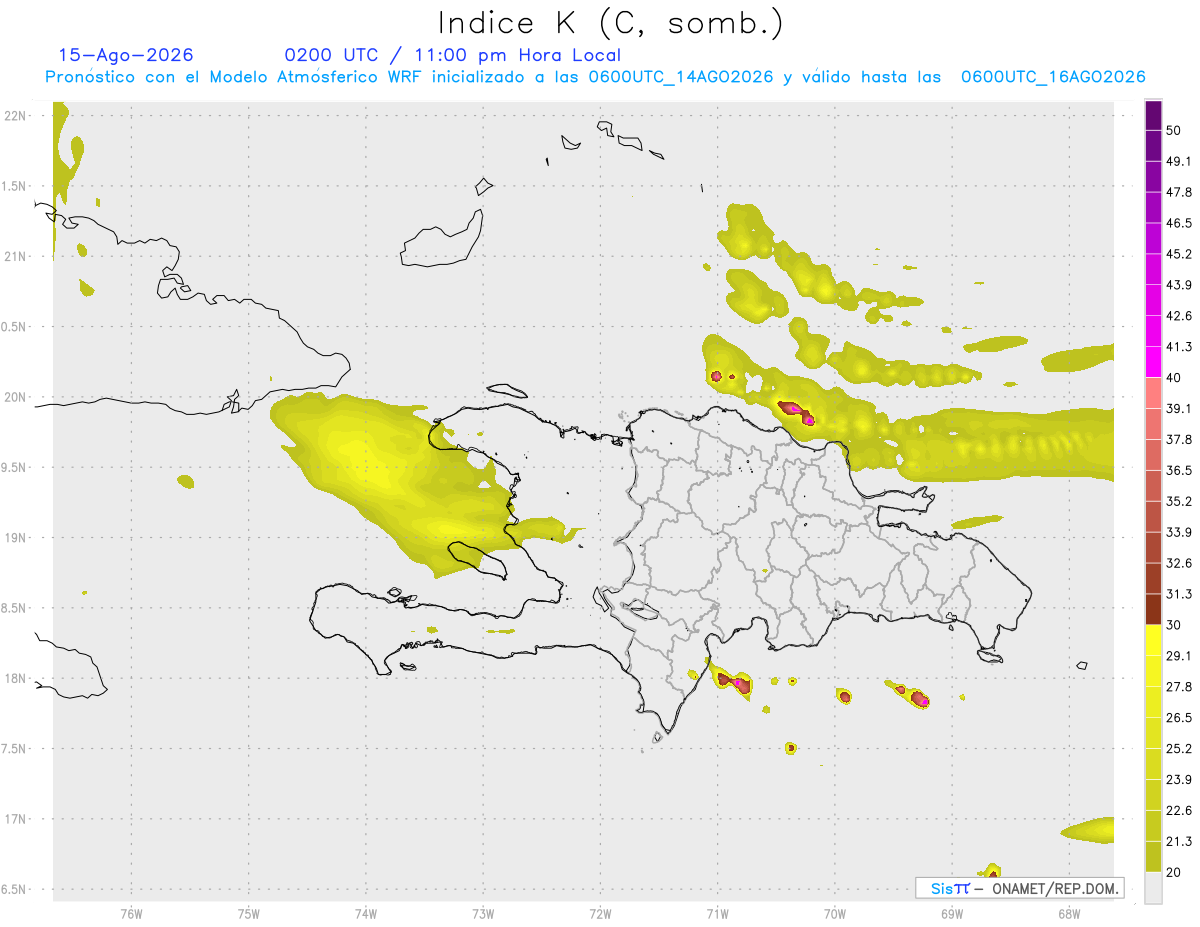Click the color bar value 23.9
1200x927 pixels.
[1179, 780]
